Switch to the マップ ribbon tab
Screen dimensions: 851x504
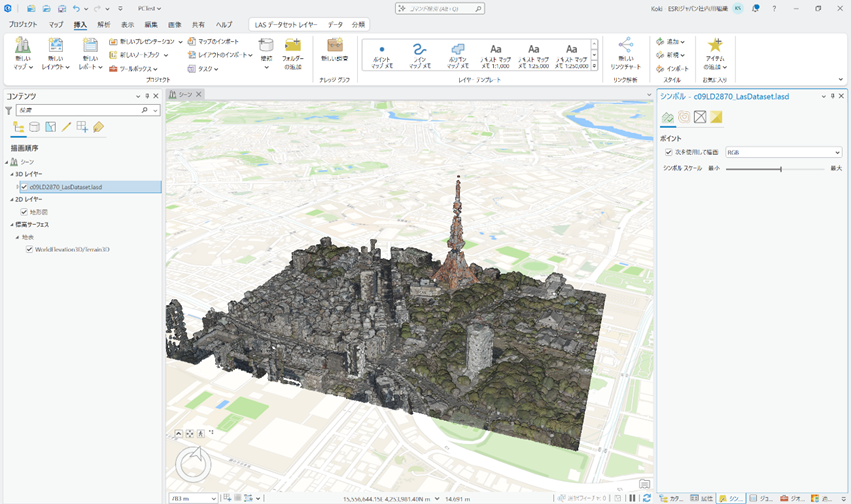click(x=56, y=24)
